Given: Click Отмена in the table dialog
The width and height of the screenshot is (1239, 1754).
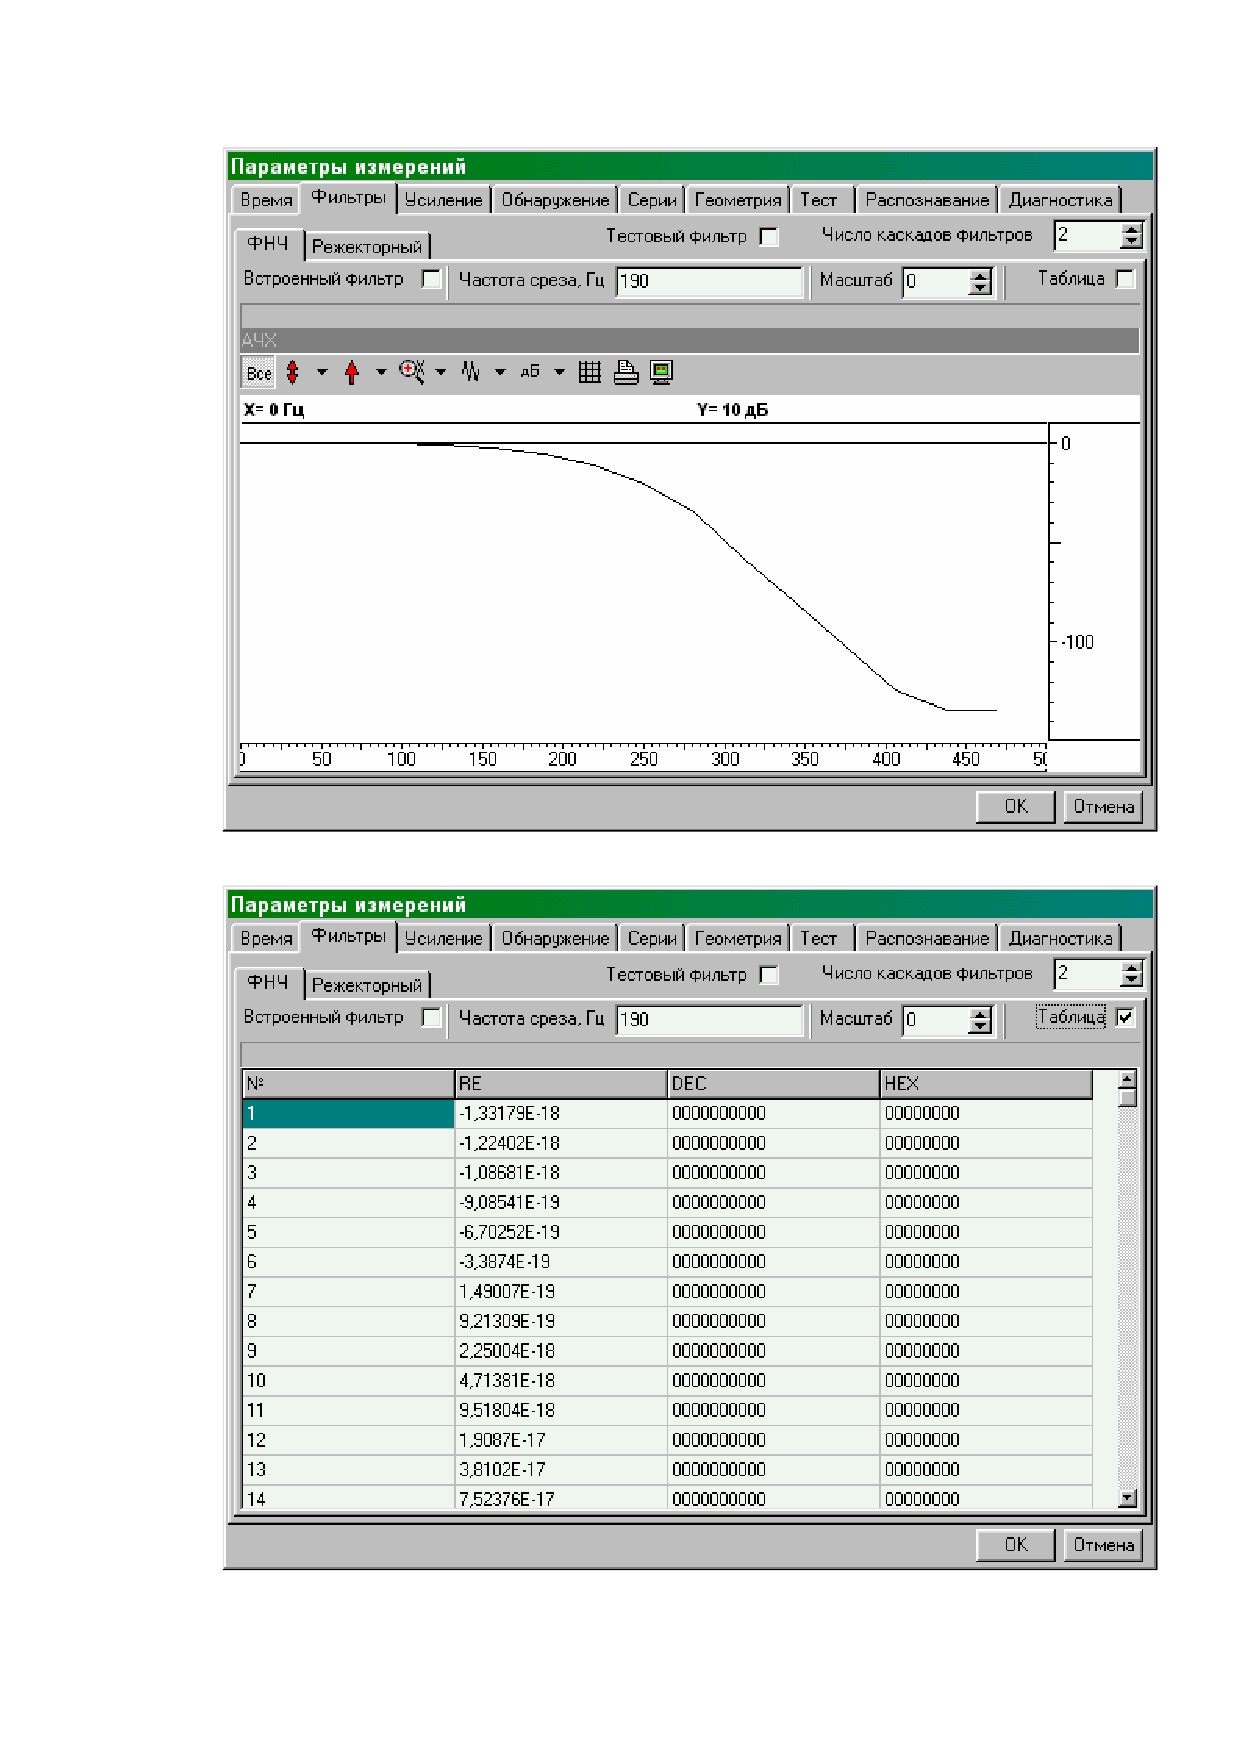Looking at the screenshot, I should pyautogui.click(x=1103, y=1544).
